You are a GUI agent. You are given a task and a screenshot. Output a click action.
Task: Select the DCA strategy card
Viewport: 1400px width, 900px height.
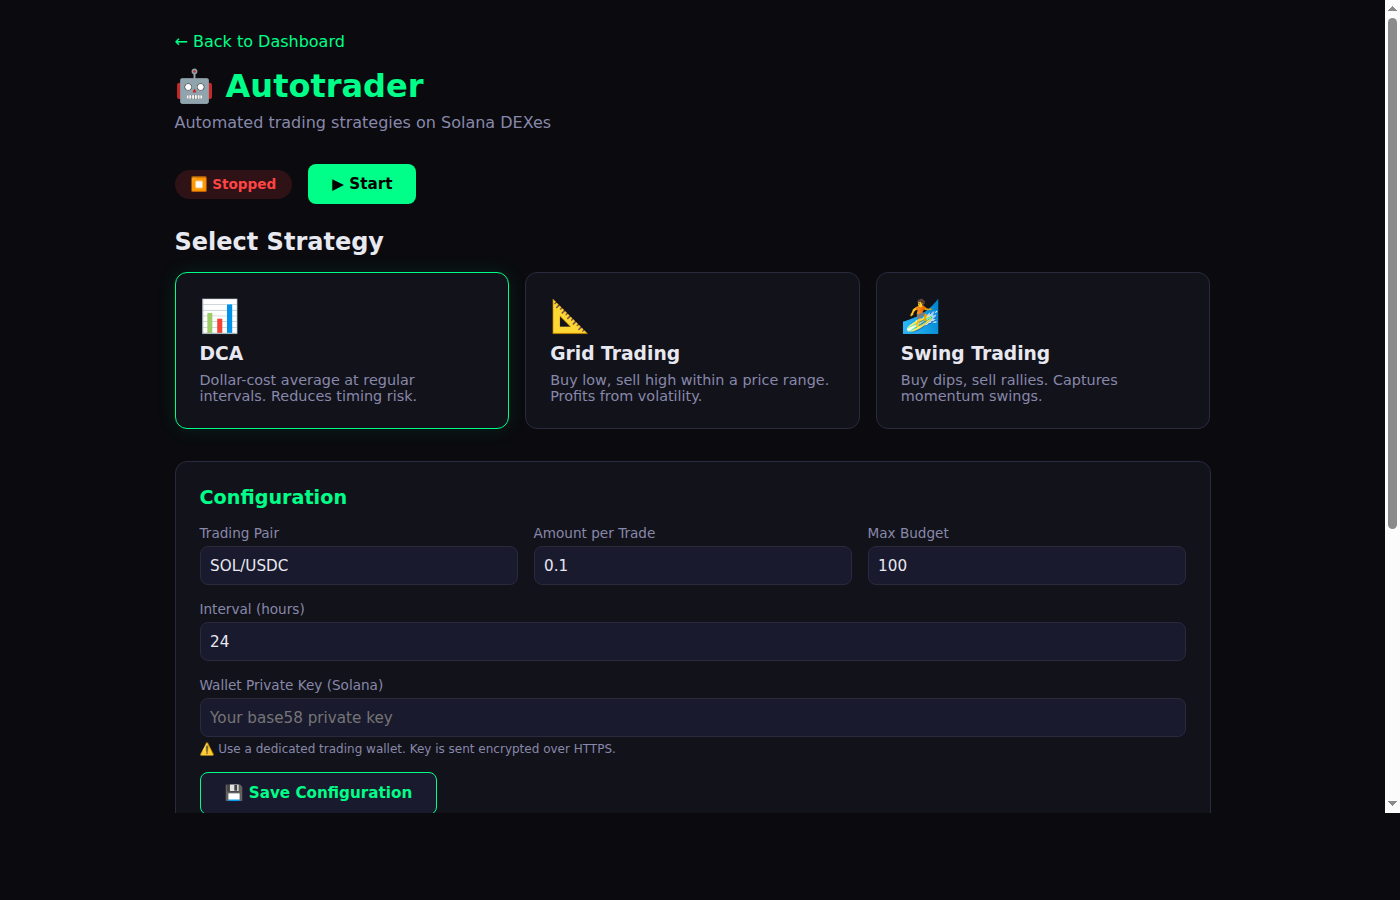341,350
